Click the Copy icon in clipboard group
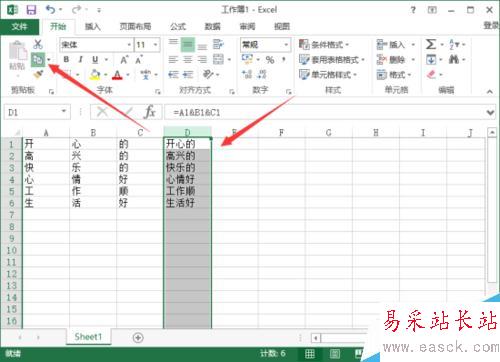Screen dimensions: 500x362 tap(38, 60)
